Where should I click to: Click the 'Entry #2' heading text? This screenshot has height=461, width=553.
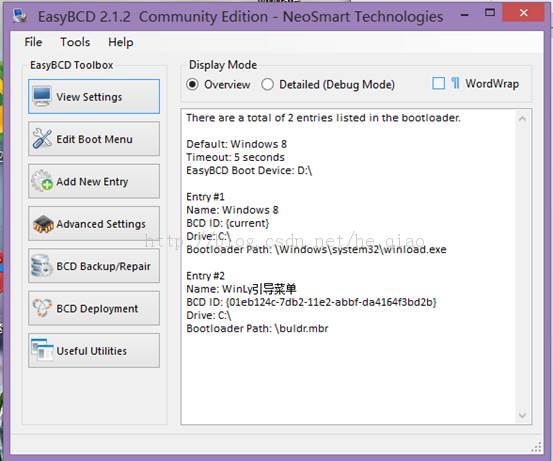(205, 275)
